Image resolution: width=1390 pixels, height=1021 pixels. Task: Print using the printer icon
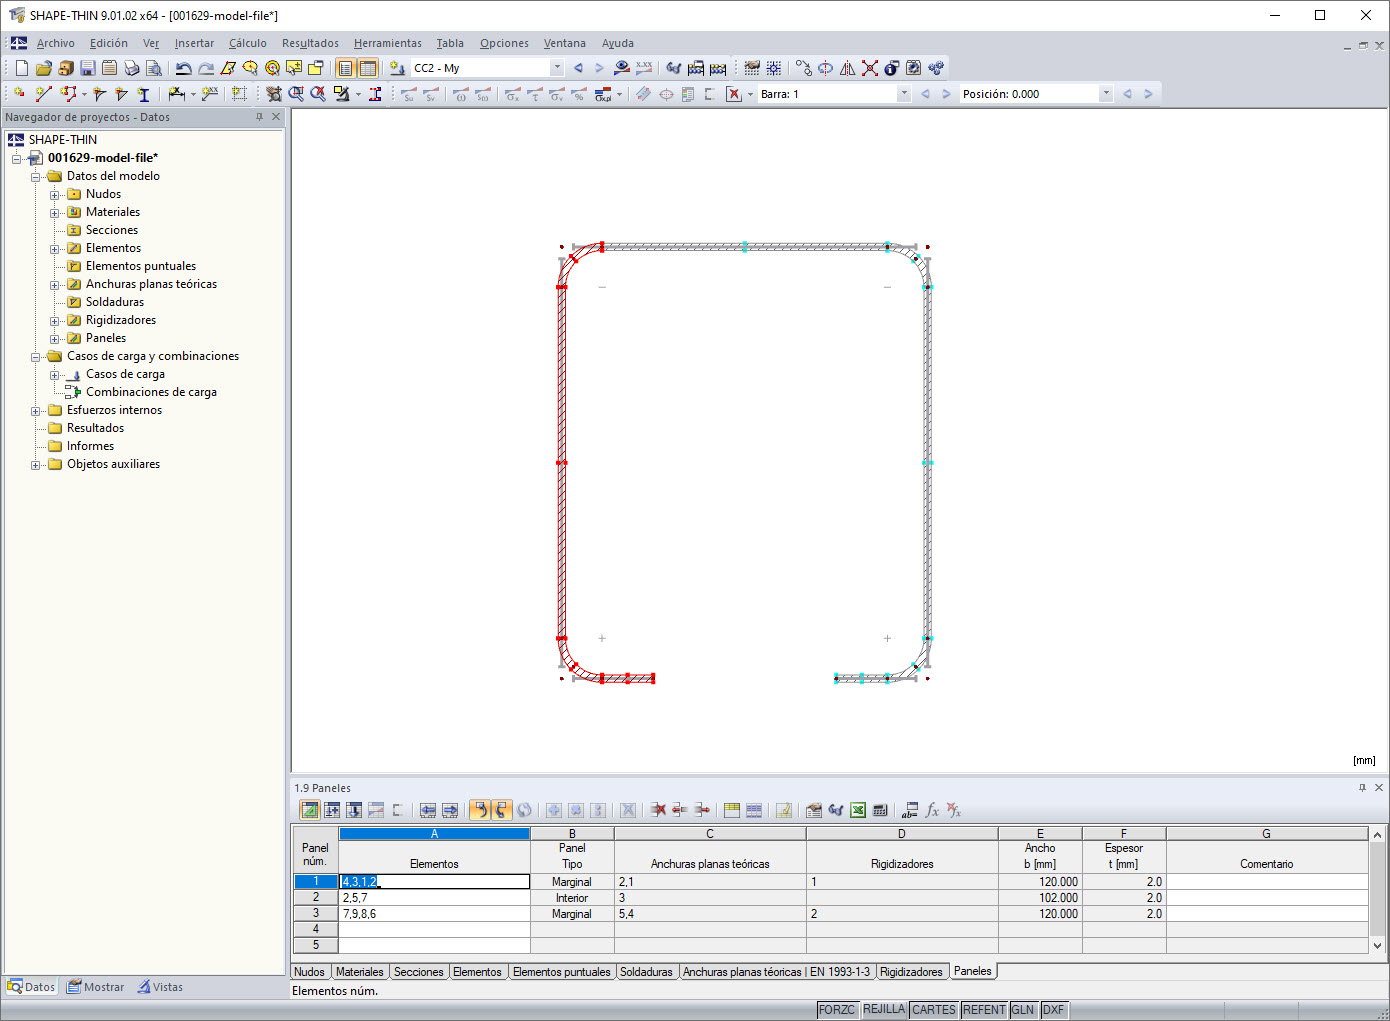[131, 68]
